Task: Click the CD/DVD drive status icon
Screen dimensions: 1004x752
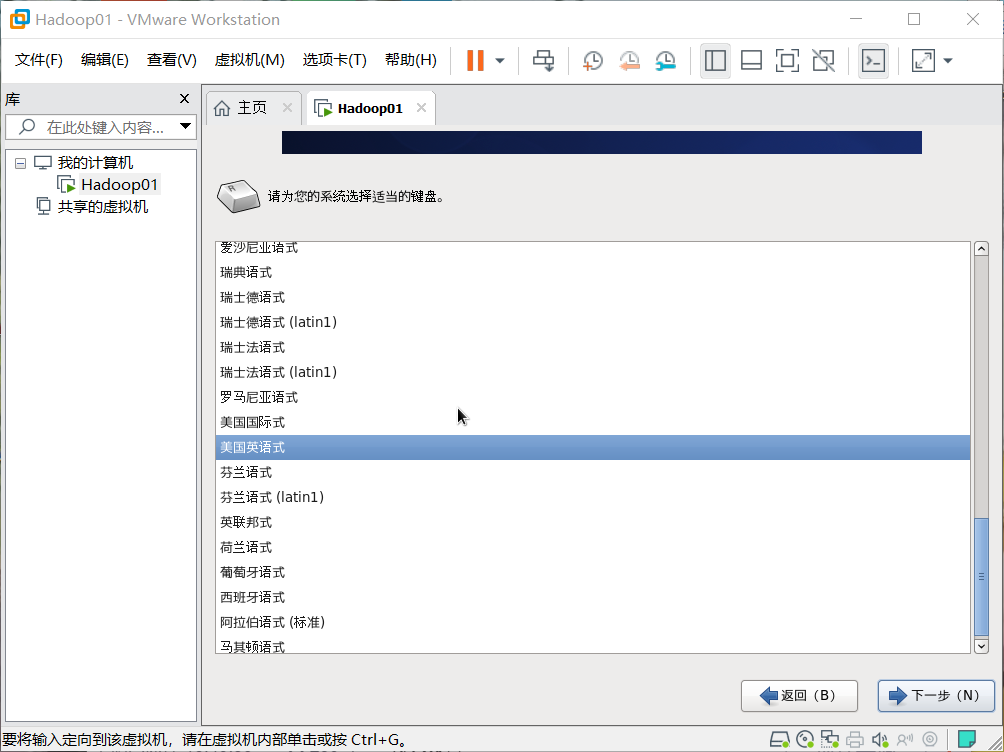Action: point(805,740)
